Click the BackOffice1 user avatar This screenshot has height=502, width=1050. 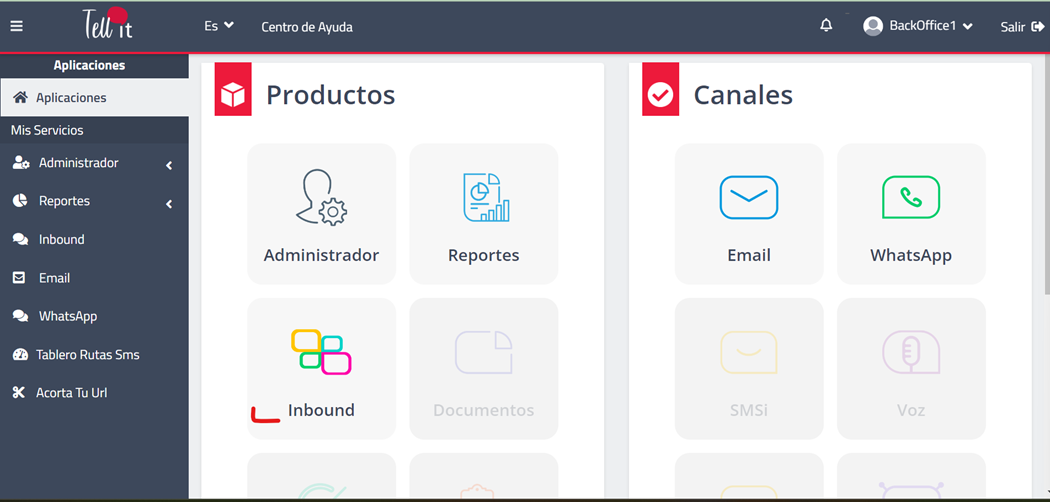pyautogui.click(x=873, y=26)
